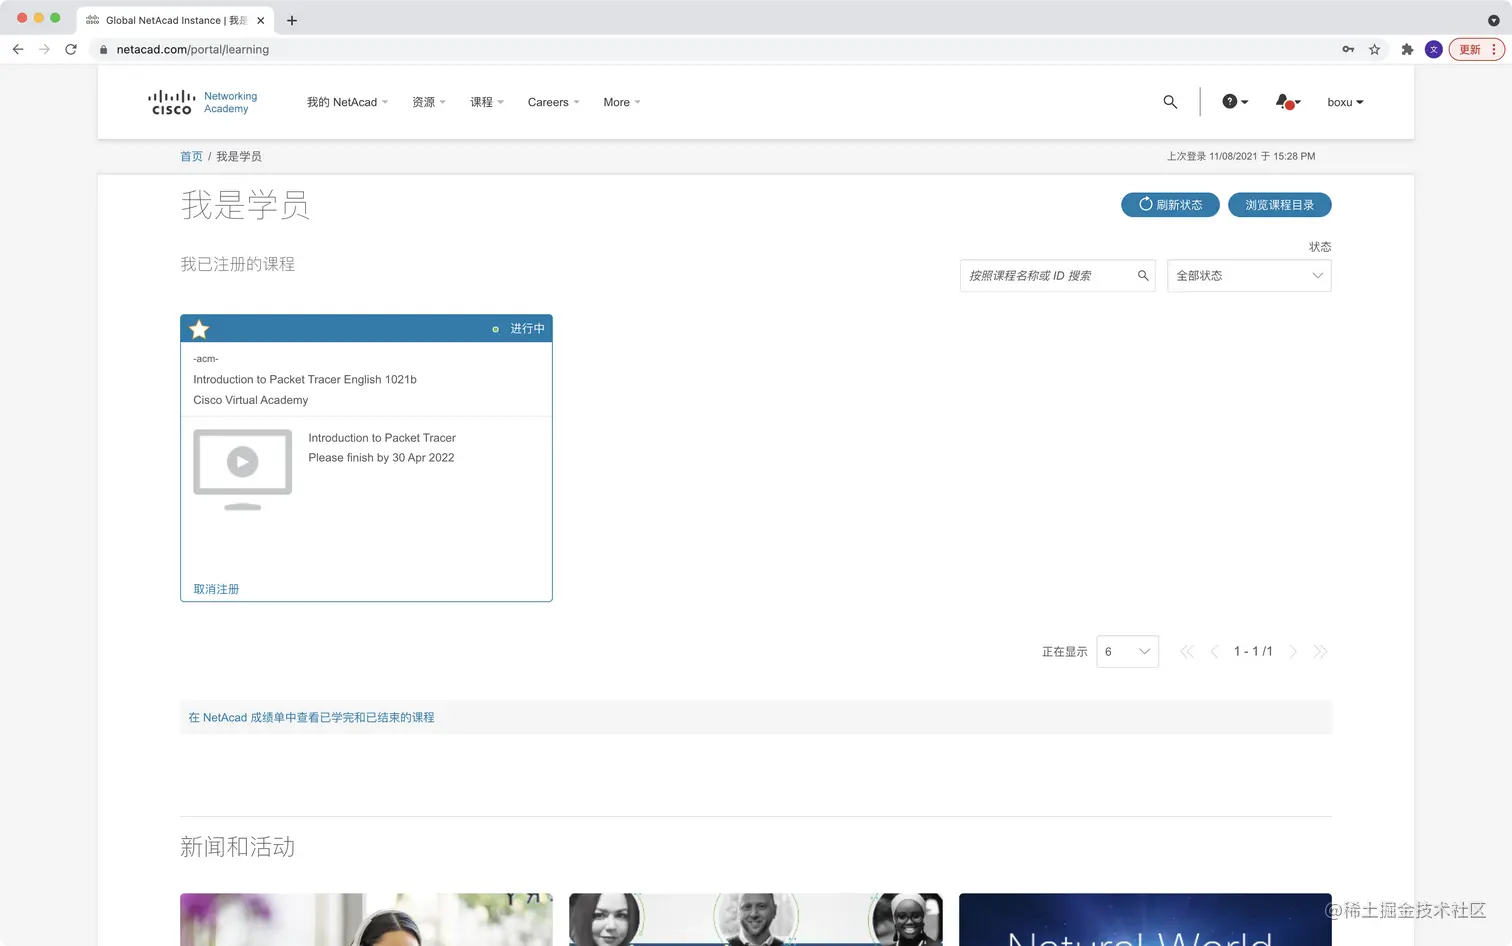Click the 1 - 1 /1 pagination text
Image resolution: width=1512 pixels, height=946 pixels.
tap(1253, 652)
